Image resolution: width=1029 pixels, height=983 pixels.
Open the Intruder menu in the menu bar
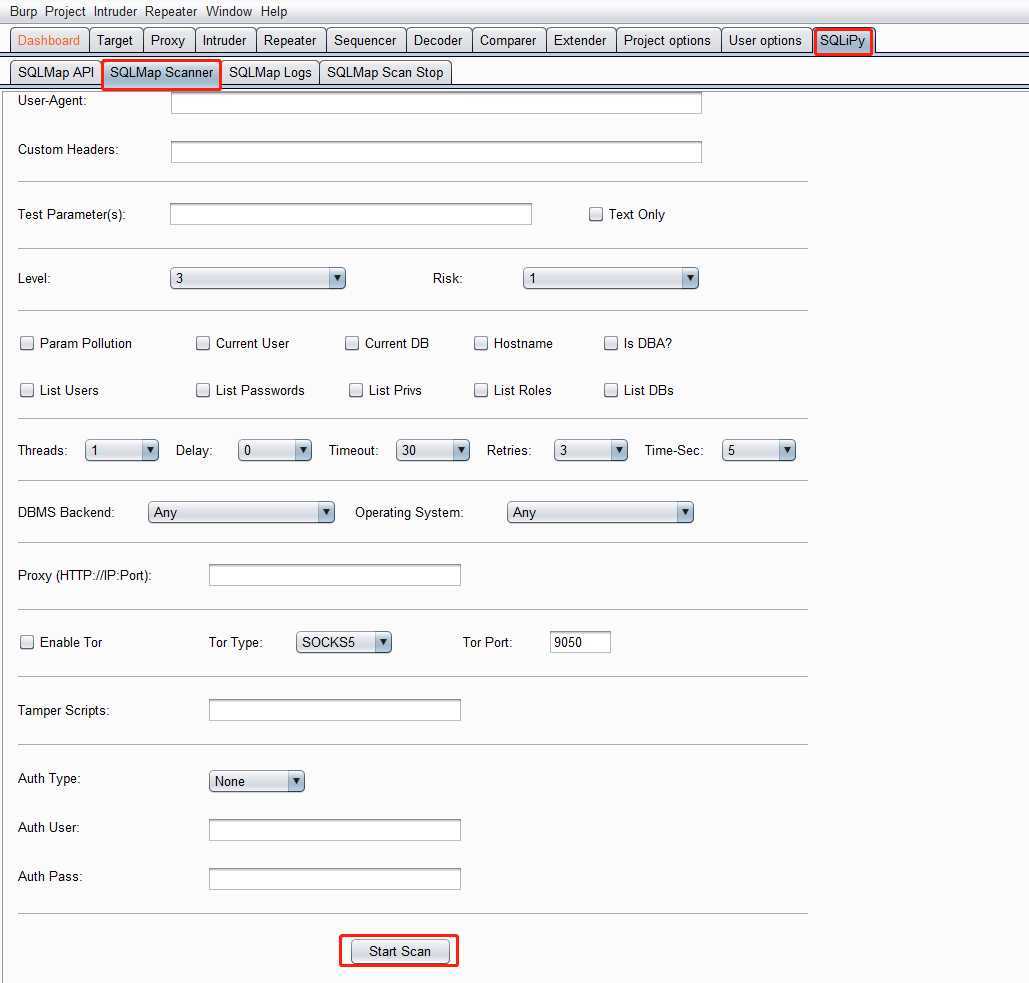(116, 11)
